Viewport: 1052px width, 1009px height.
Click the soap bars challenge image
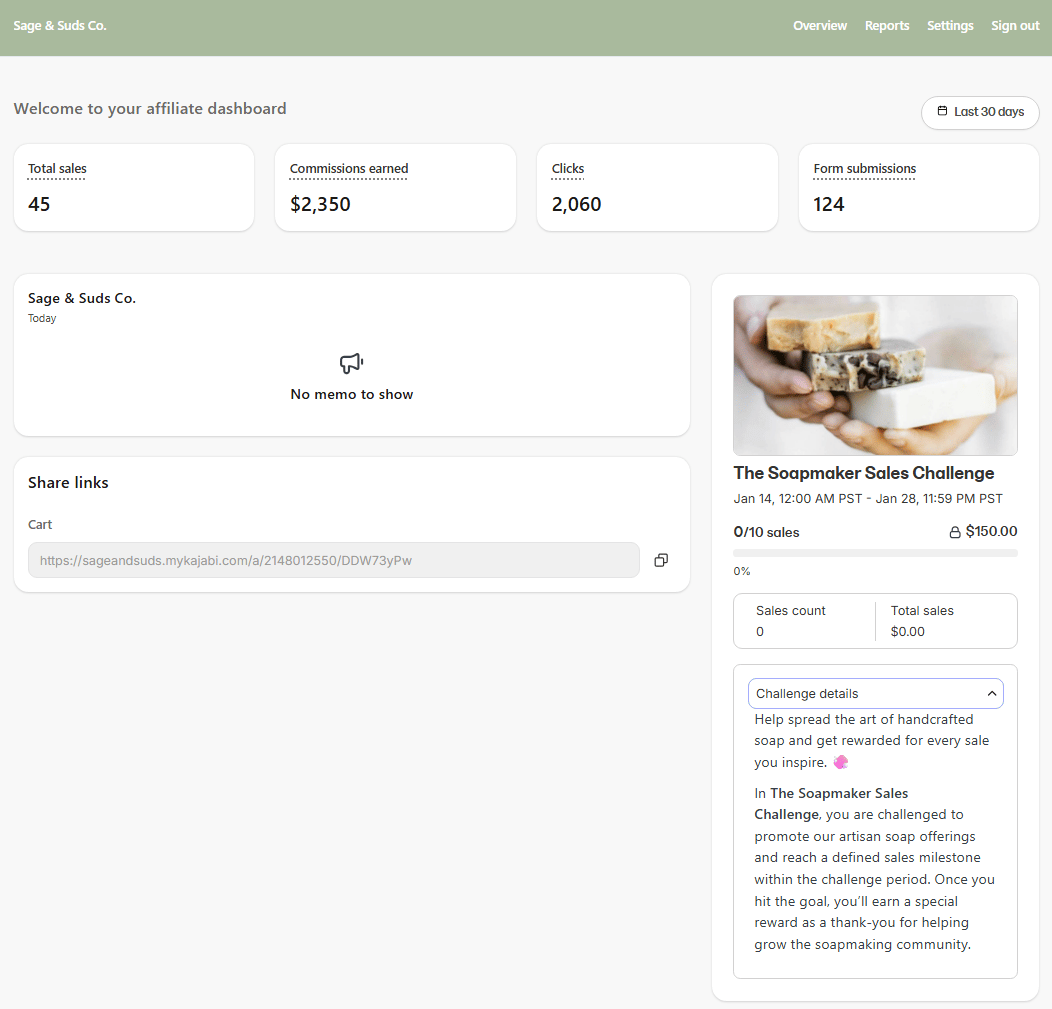(875, 376)
